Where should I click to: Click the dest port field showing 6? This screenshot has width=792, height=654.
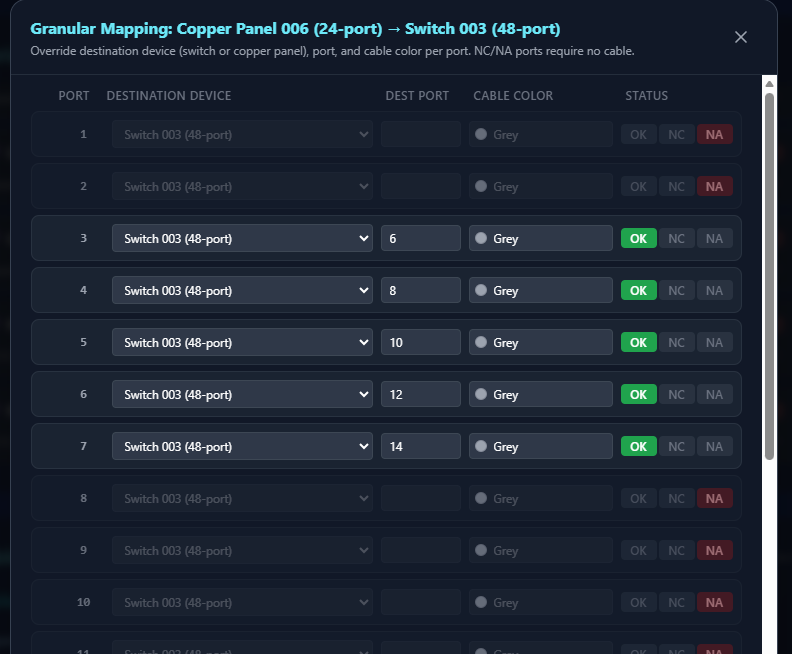(420, 238)
